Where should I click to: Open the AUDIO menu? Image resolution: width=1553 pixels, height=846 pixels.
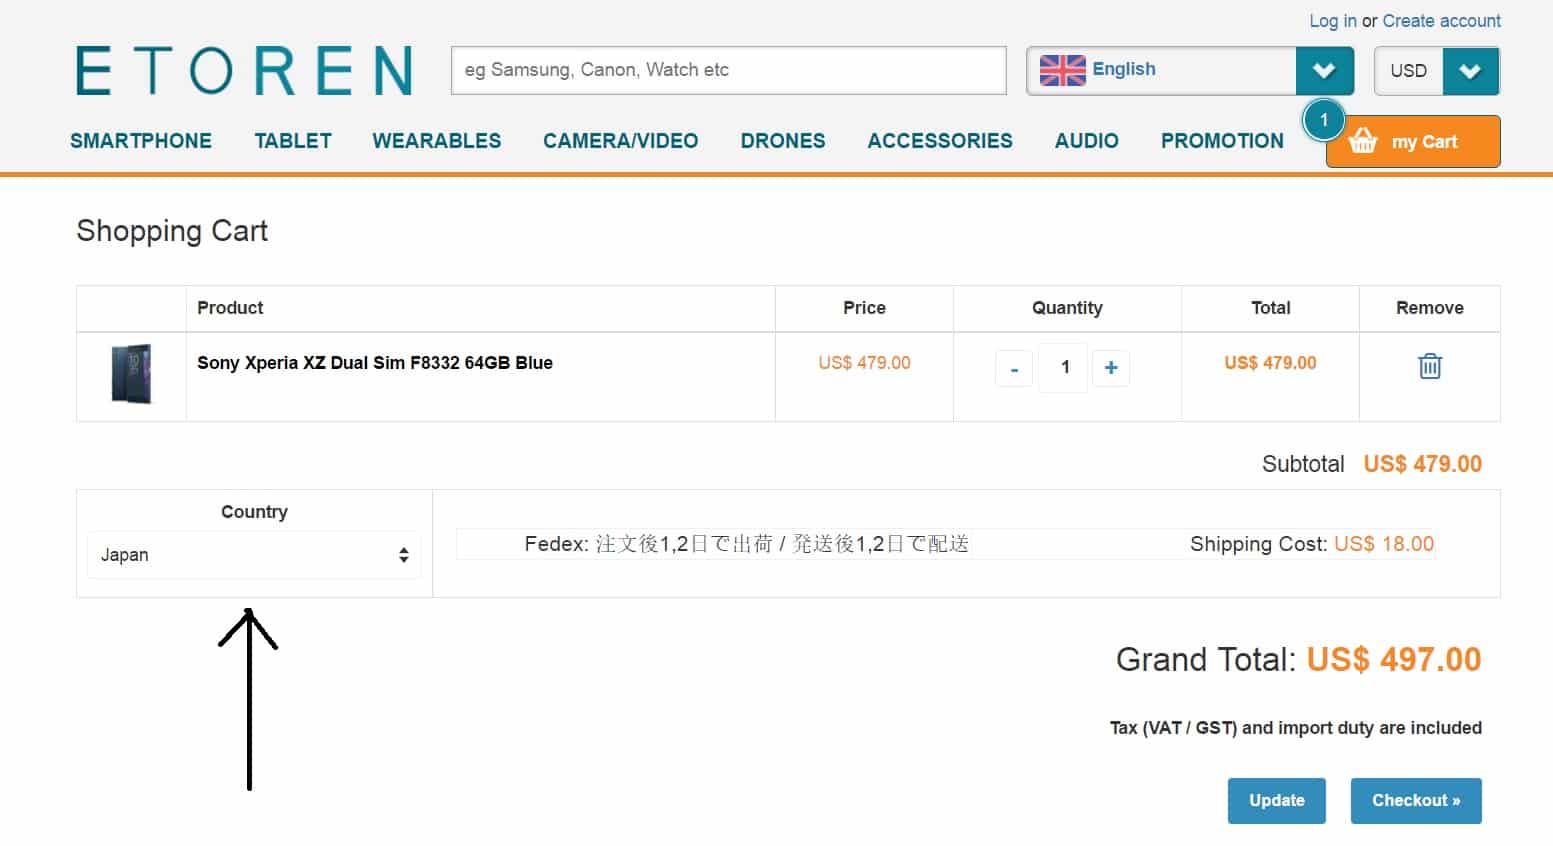click(1087, 141)
